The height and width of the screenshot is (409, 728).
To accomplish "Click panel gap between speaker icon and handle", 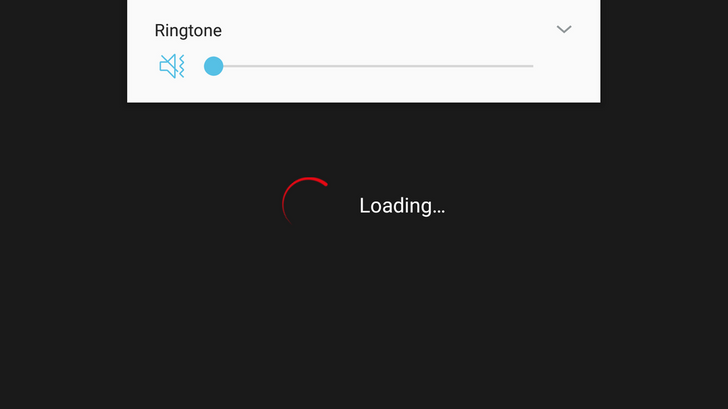I will click(x=195, y=66).
